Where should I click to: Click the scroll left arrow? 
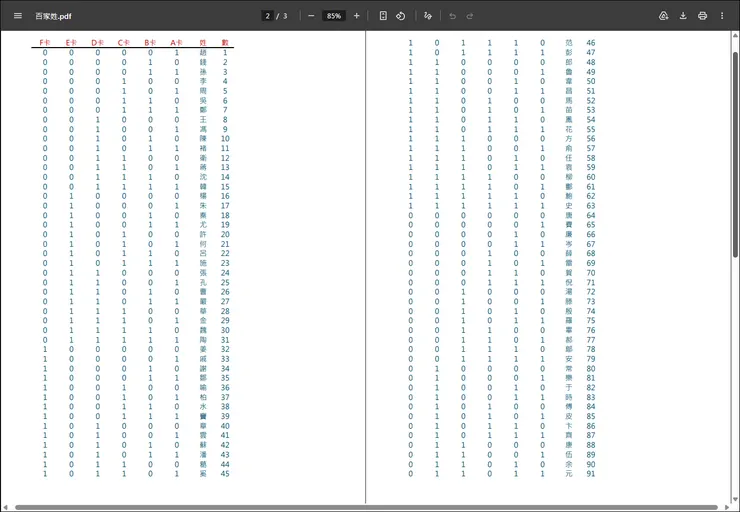tap(5, 508)
